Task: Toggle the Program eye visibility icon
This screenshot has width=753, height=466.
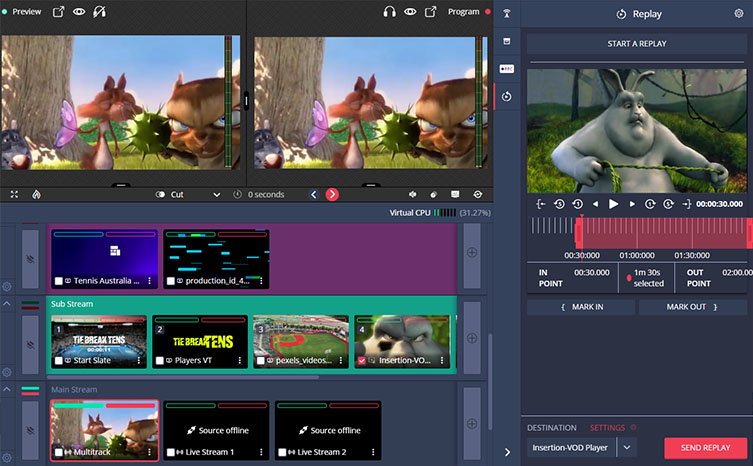Action: pos(410,12)
